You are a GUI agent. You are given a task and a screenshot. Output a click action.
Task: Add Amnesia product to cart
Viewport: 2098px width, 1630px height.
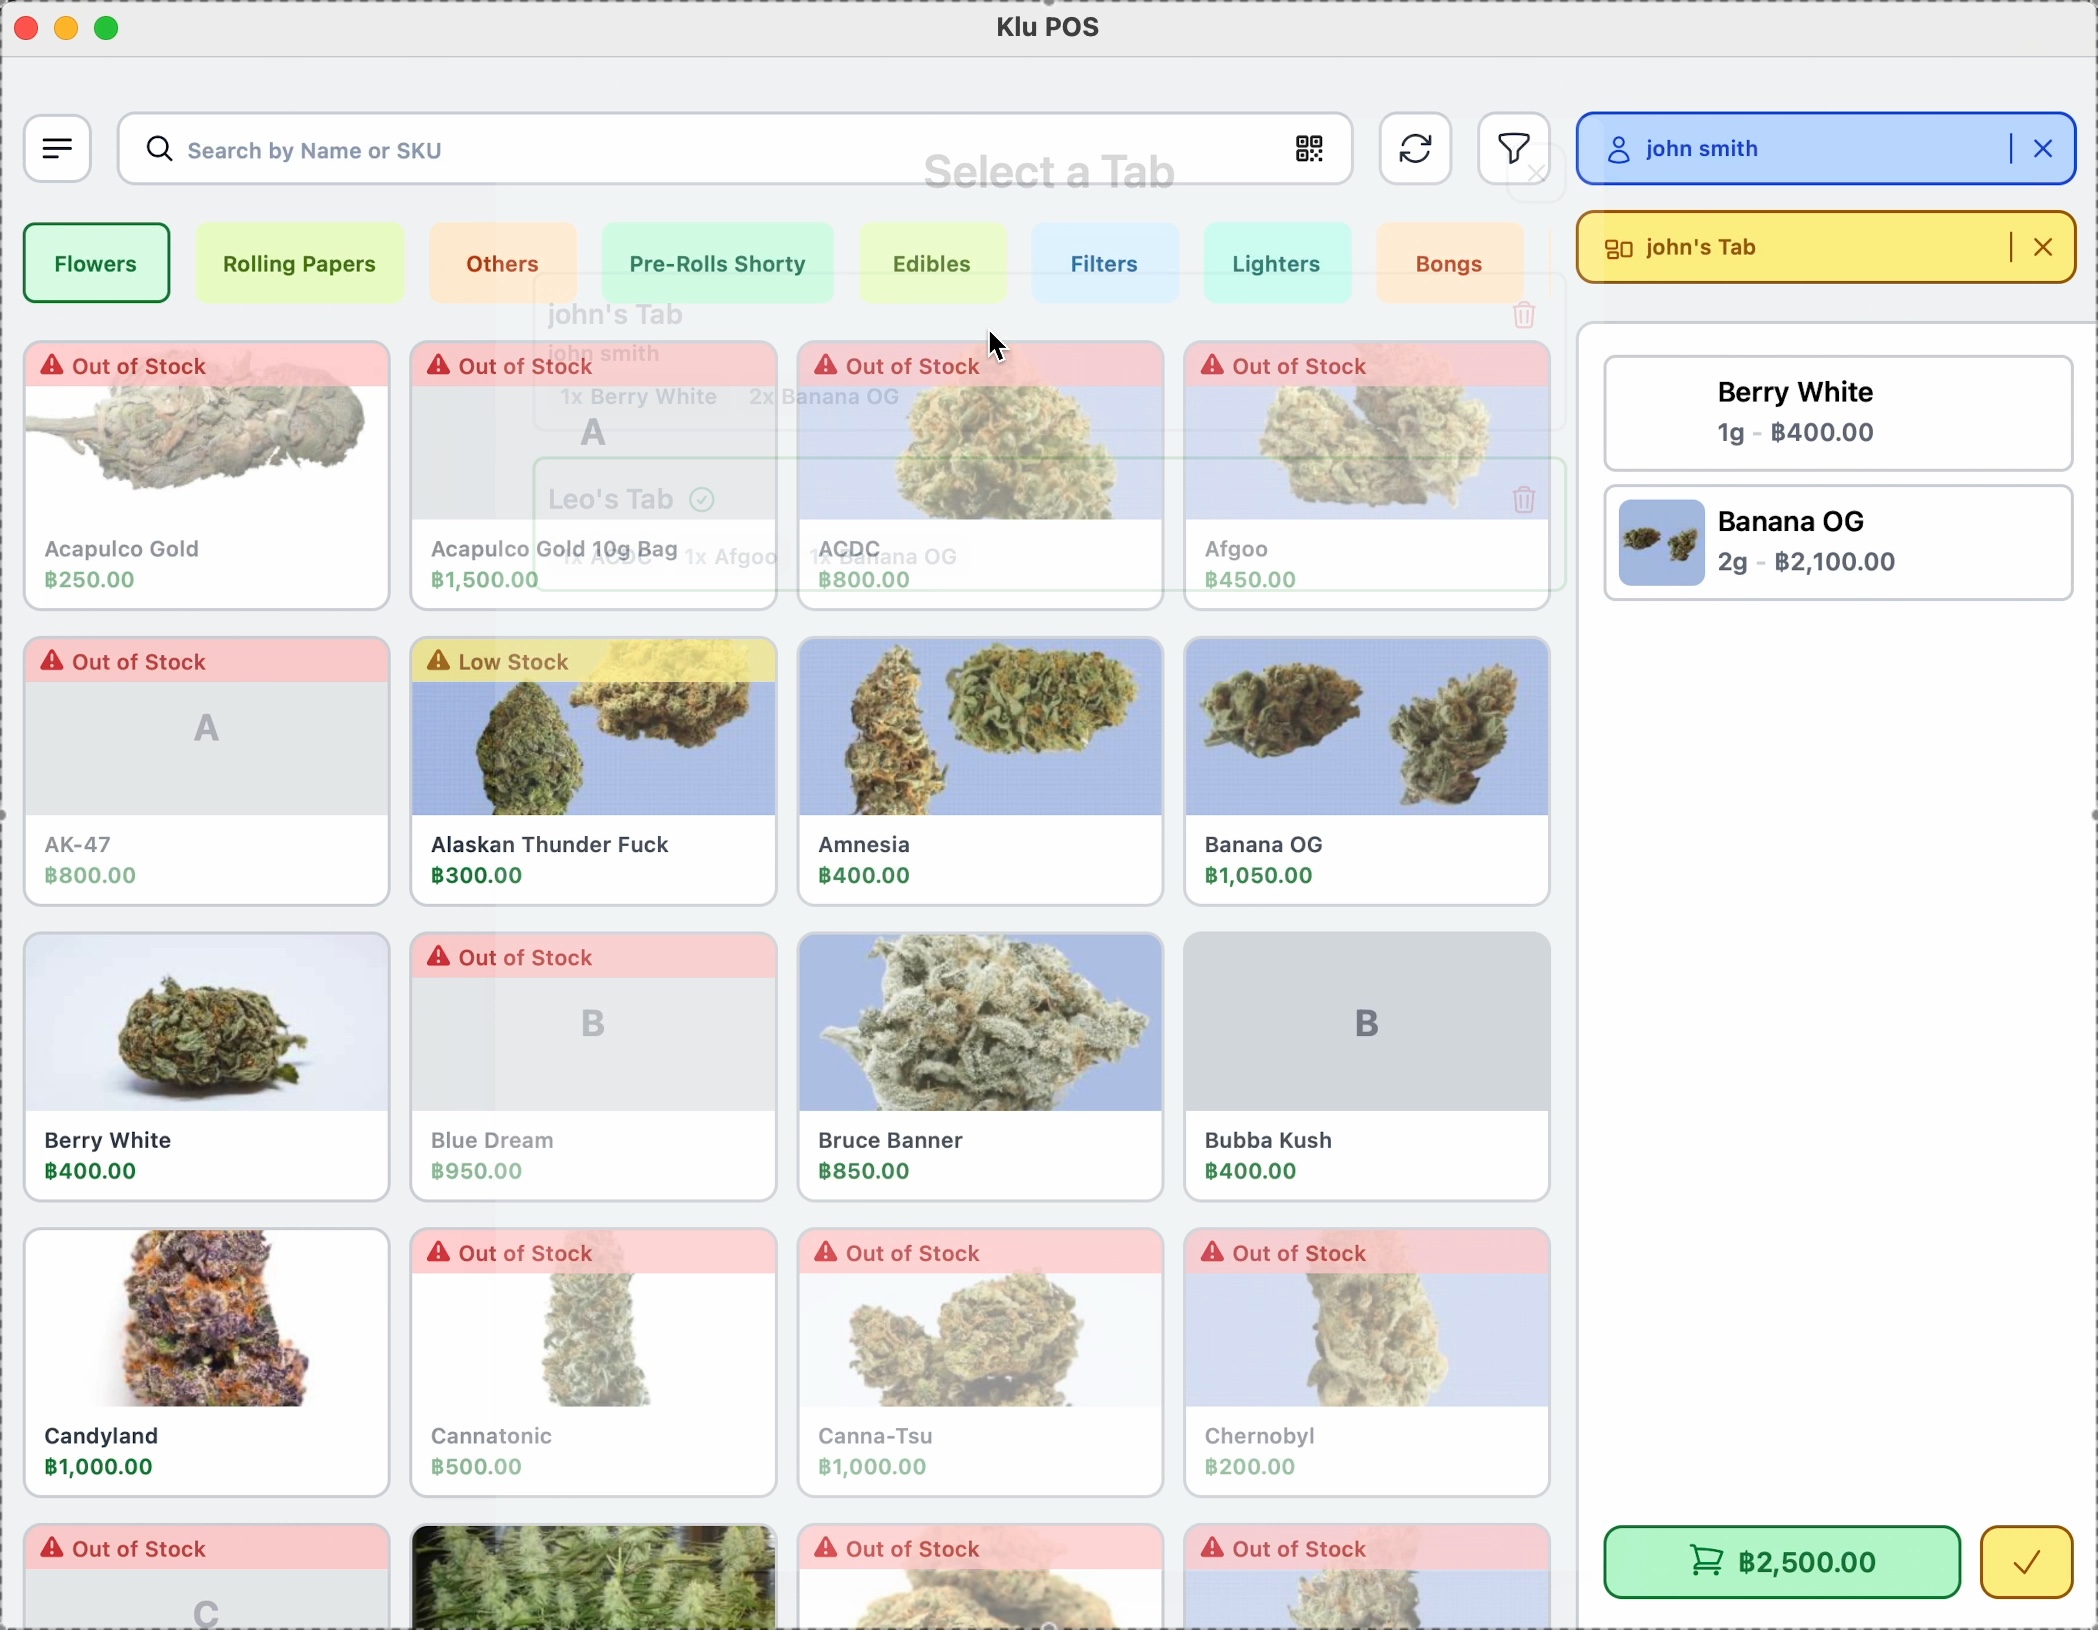[x=980, y=771]
